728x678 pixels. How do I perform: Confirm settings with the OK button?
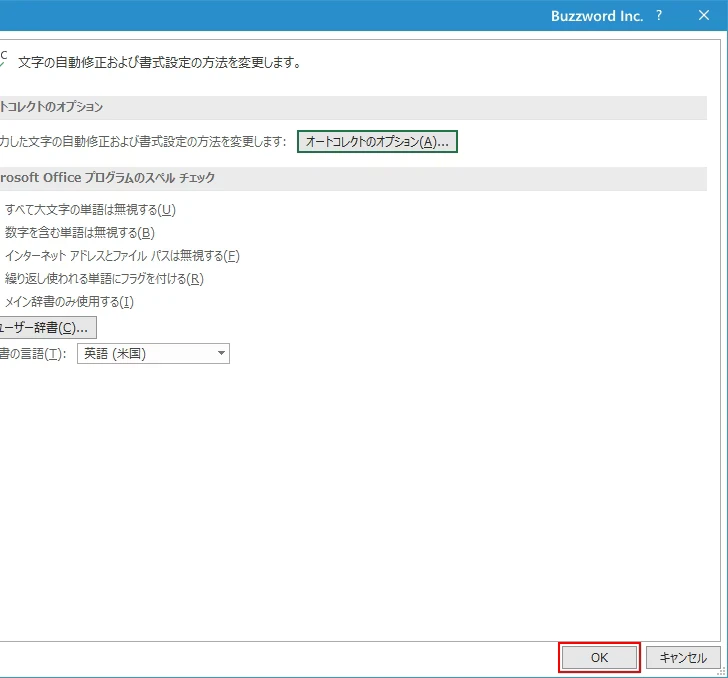(599, 658)
